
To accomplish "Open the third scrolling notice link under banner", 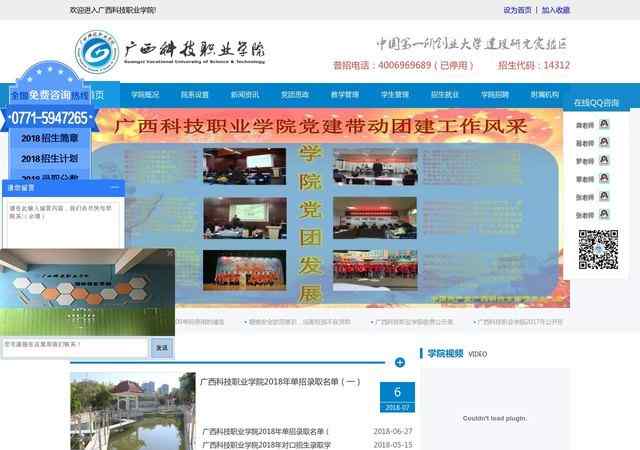I will point(412,322).
